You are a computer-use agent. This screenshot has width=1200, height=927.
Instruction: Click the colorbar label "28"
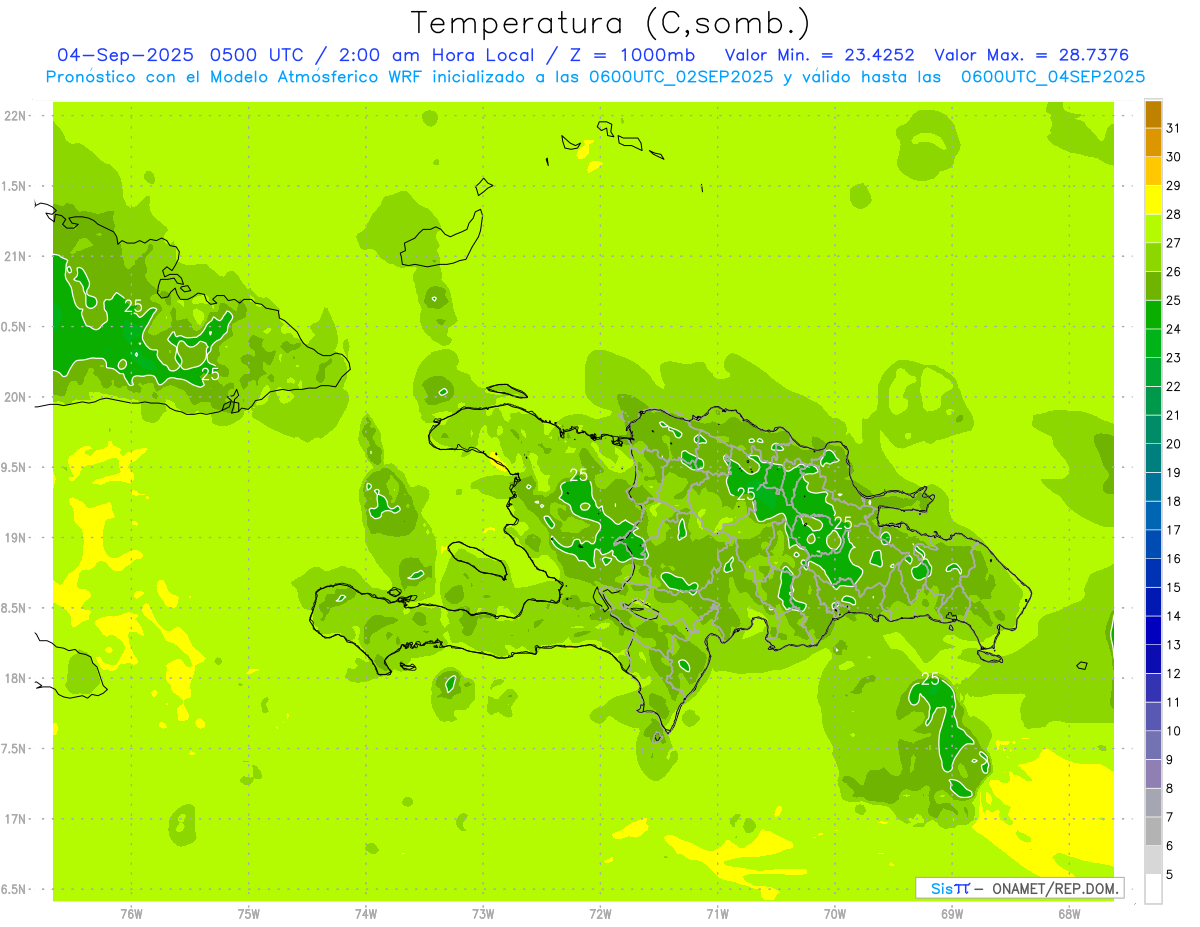1174,214
